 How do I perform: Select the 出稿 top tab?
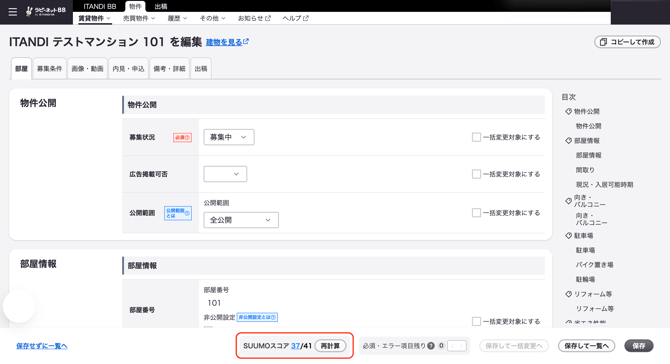[x=161, y=6]
